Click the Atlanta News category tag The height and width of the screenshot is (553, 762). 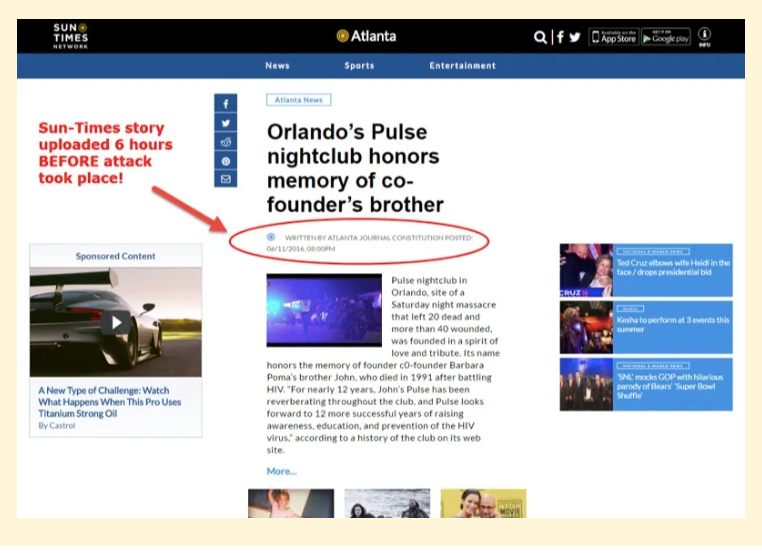click(x=298, y=100)
